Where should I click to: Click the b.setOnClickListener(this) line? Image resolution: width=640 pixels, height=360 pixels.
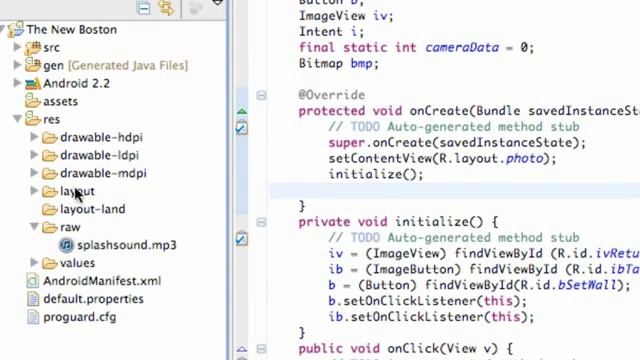click(x=428, y=301)
